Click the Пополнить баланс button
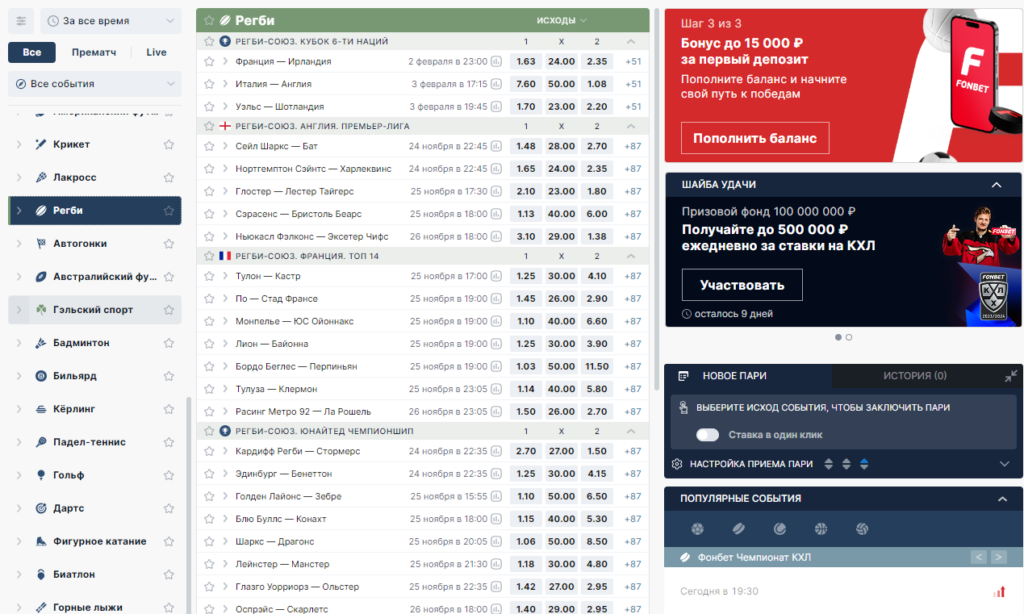Image resolution: width=1024 pixels, height=614 pixels. pos(755,138)
